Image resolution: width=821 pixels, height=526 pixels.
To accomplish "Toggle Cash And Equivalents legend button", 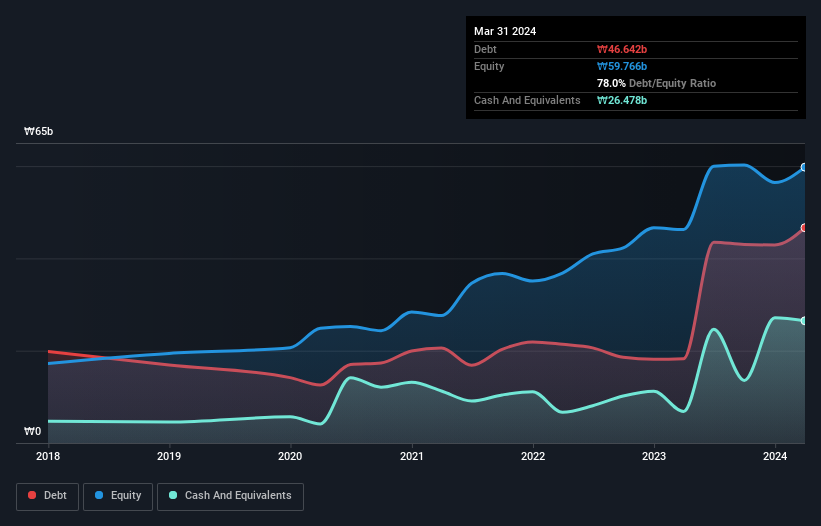I will (230, 496).
